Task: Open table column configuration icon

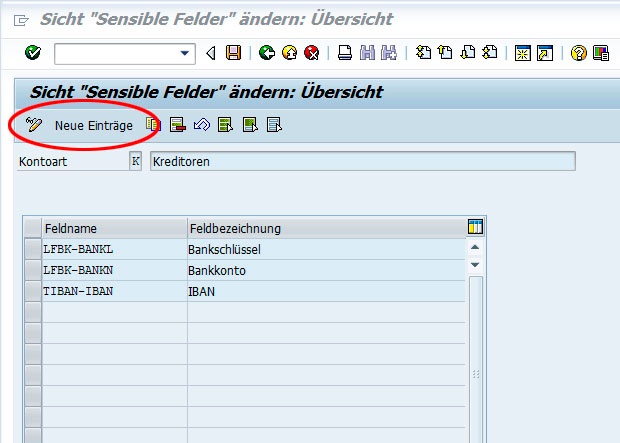Action: click(x=475, y=227)
